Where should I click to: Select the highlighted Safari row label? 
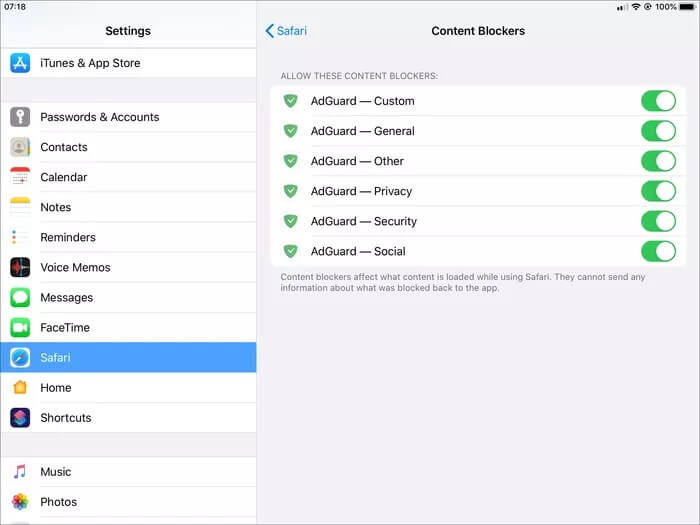coord(55,358)
